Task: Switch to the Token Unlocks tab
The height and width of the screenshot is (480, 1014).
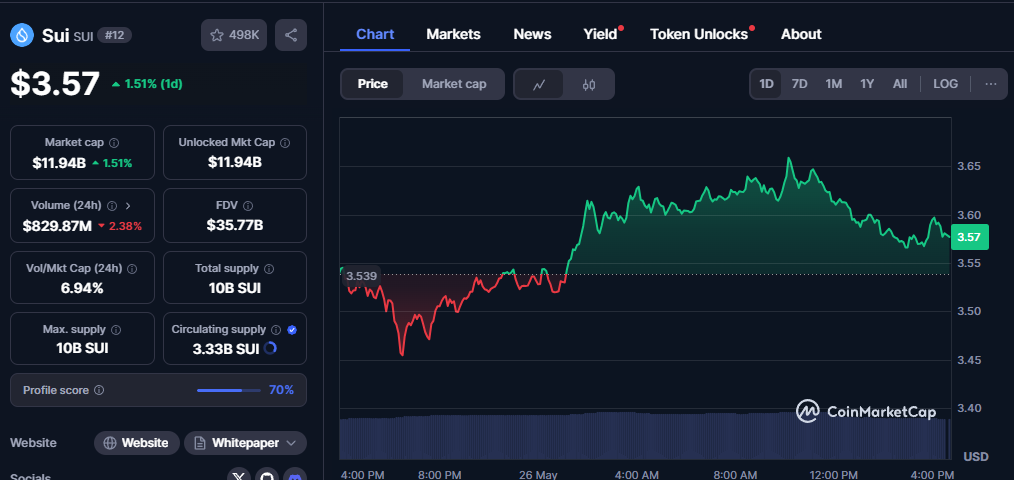Action: point(699,34)
